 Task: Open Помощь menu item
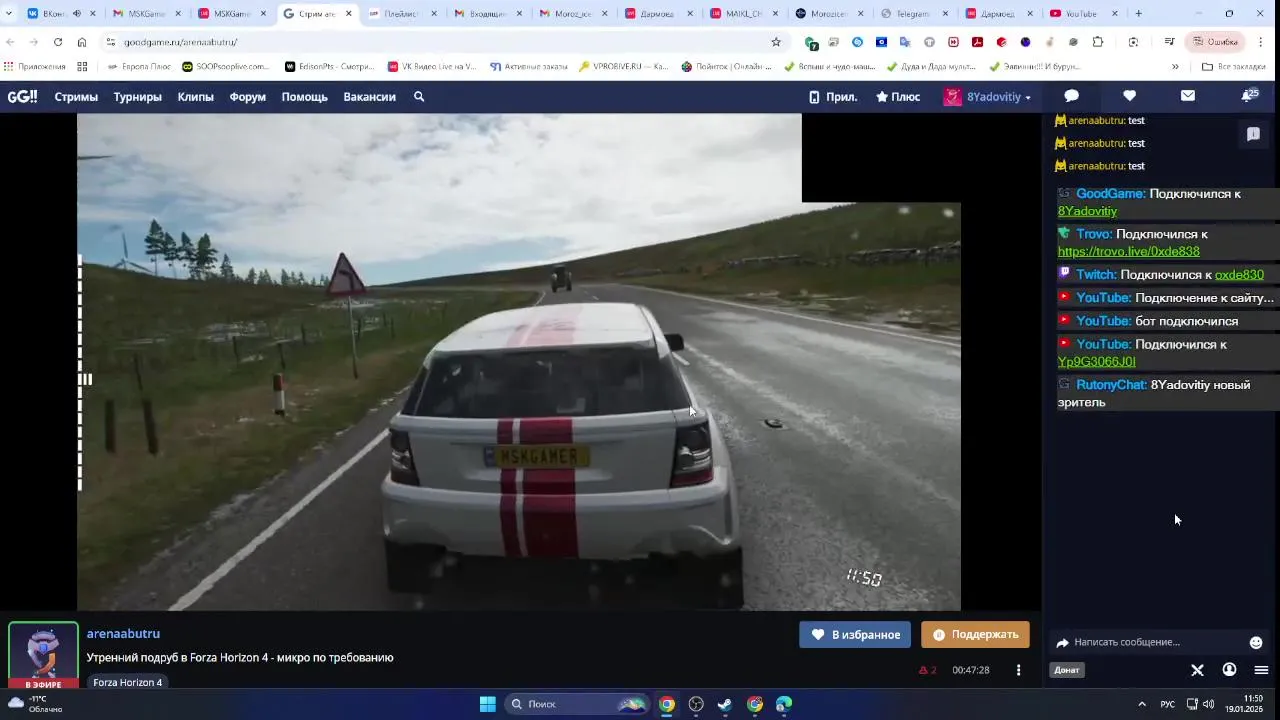pos(305,97)
